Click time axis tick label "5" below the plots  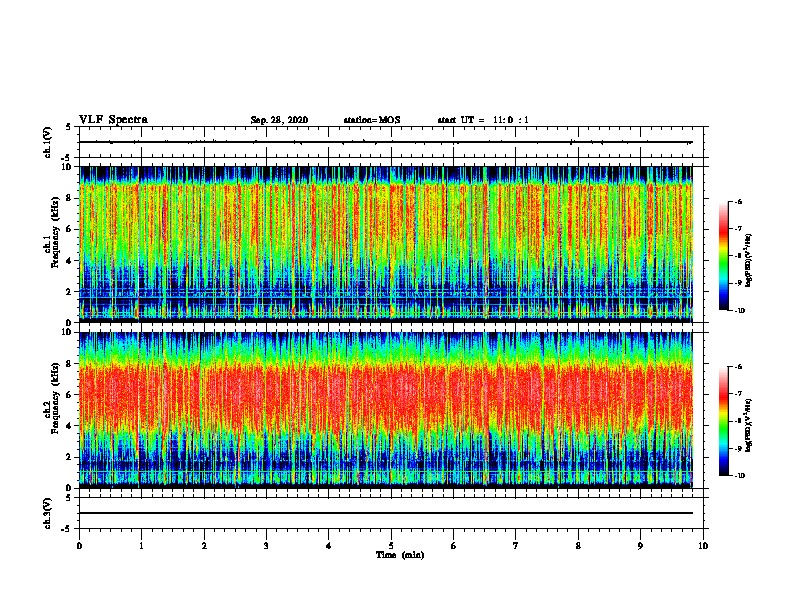(x=391, y=546)
